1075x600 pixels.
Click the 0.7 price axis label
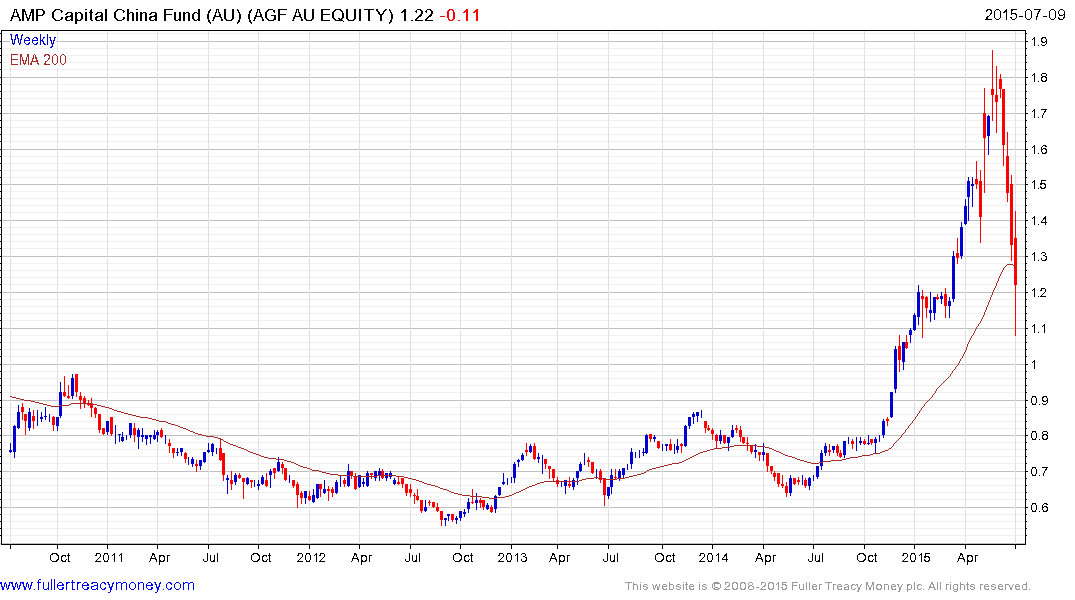click(x=1039, y=472)
